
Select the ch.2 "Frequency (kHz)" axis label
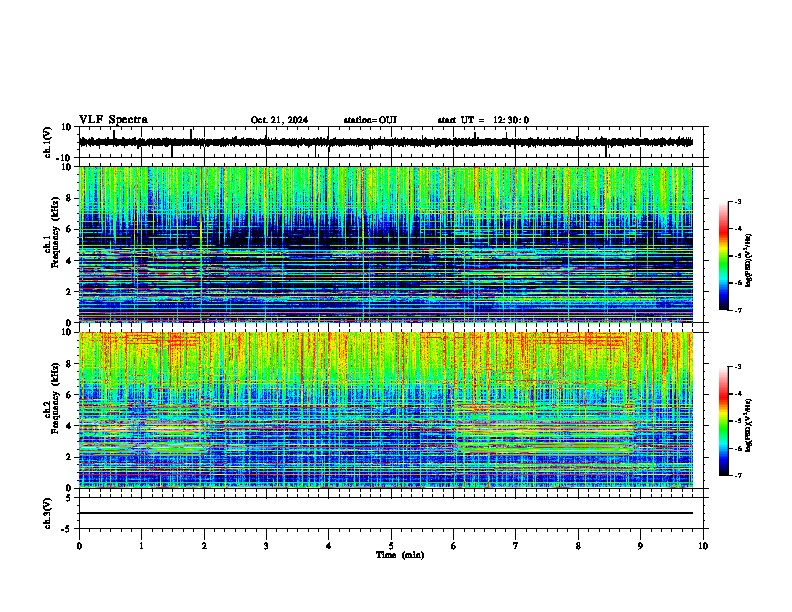(55, 398)
